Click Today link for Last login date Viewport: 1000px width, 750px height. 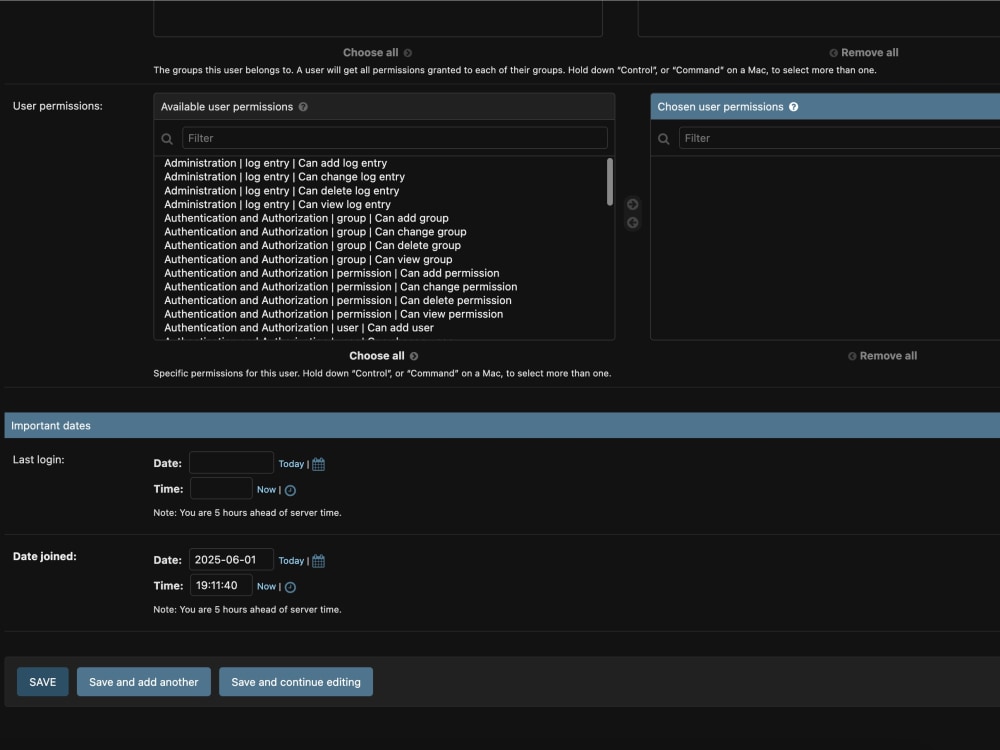(x=291, y=464)
